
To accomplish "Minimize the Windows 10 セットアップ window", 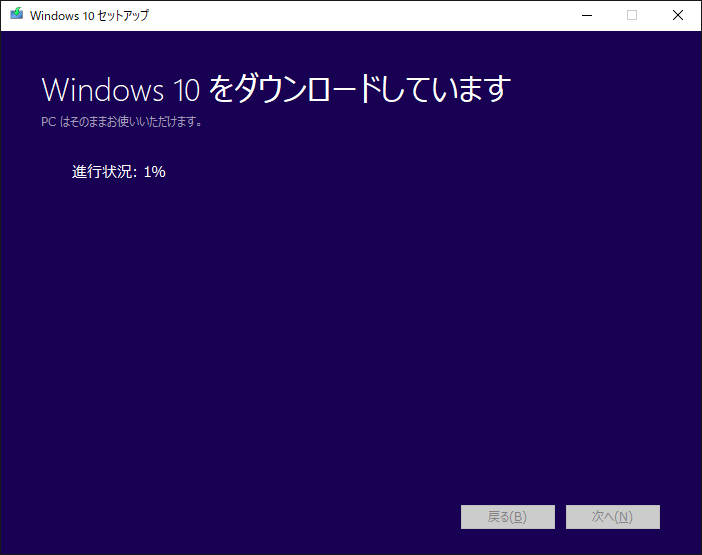I will pyautogui.click(x=587, y=16).
